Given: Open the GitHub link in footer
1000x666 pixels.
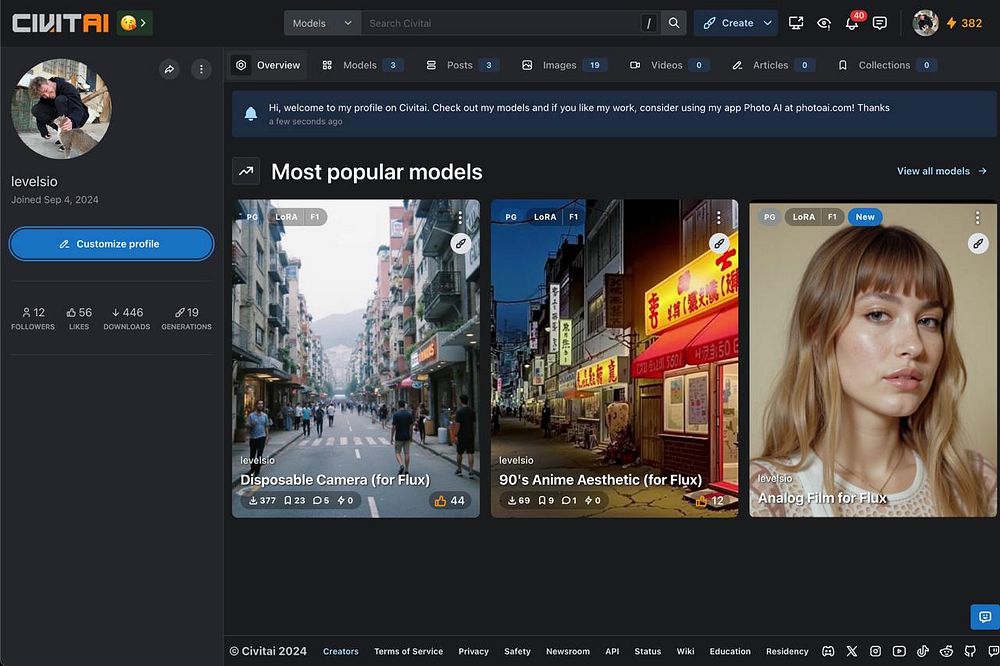Looking at the screenshot, I should click(970, 651).
